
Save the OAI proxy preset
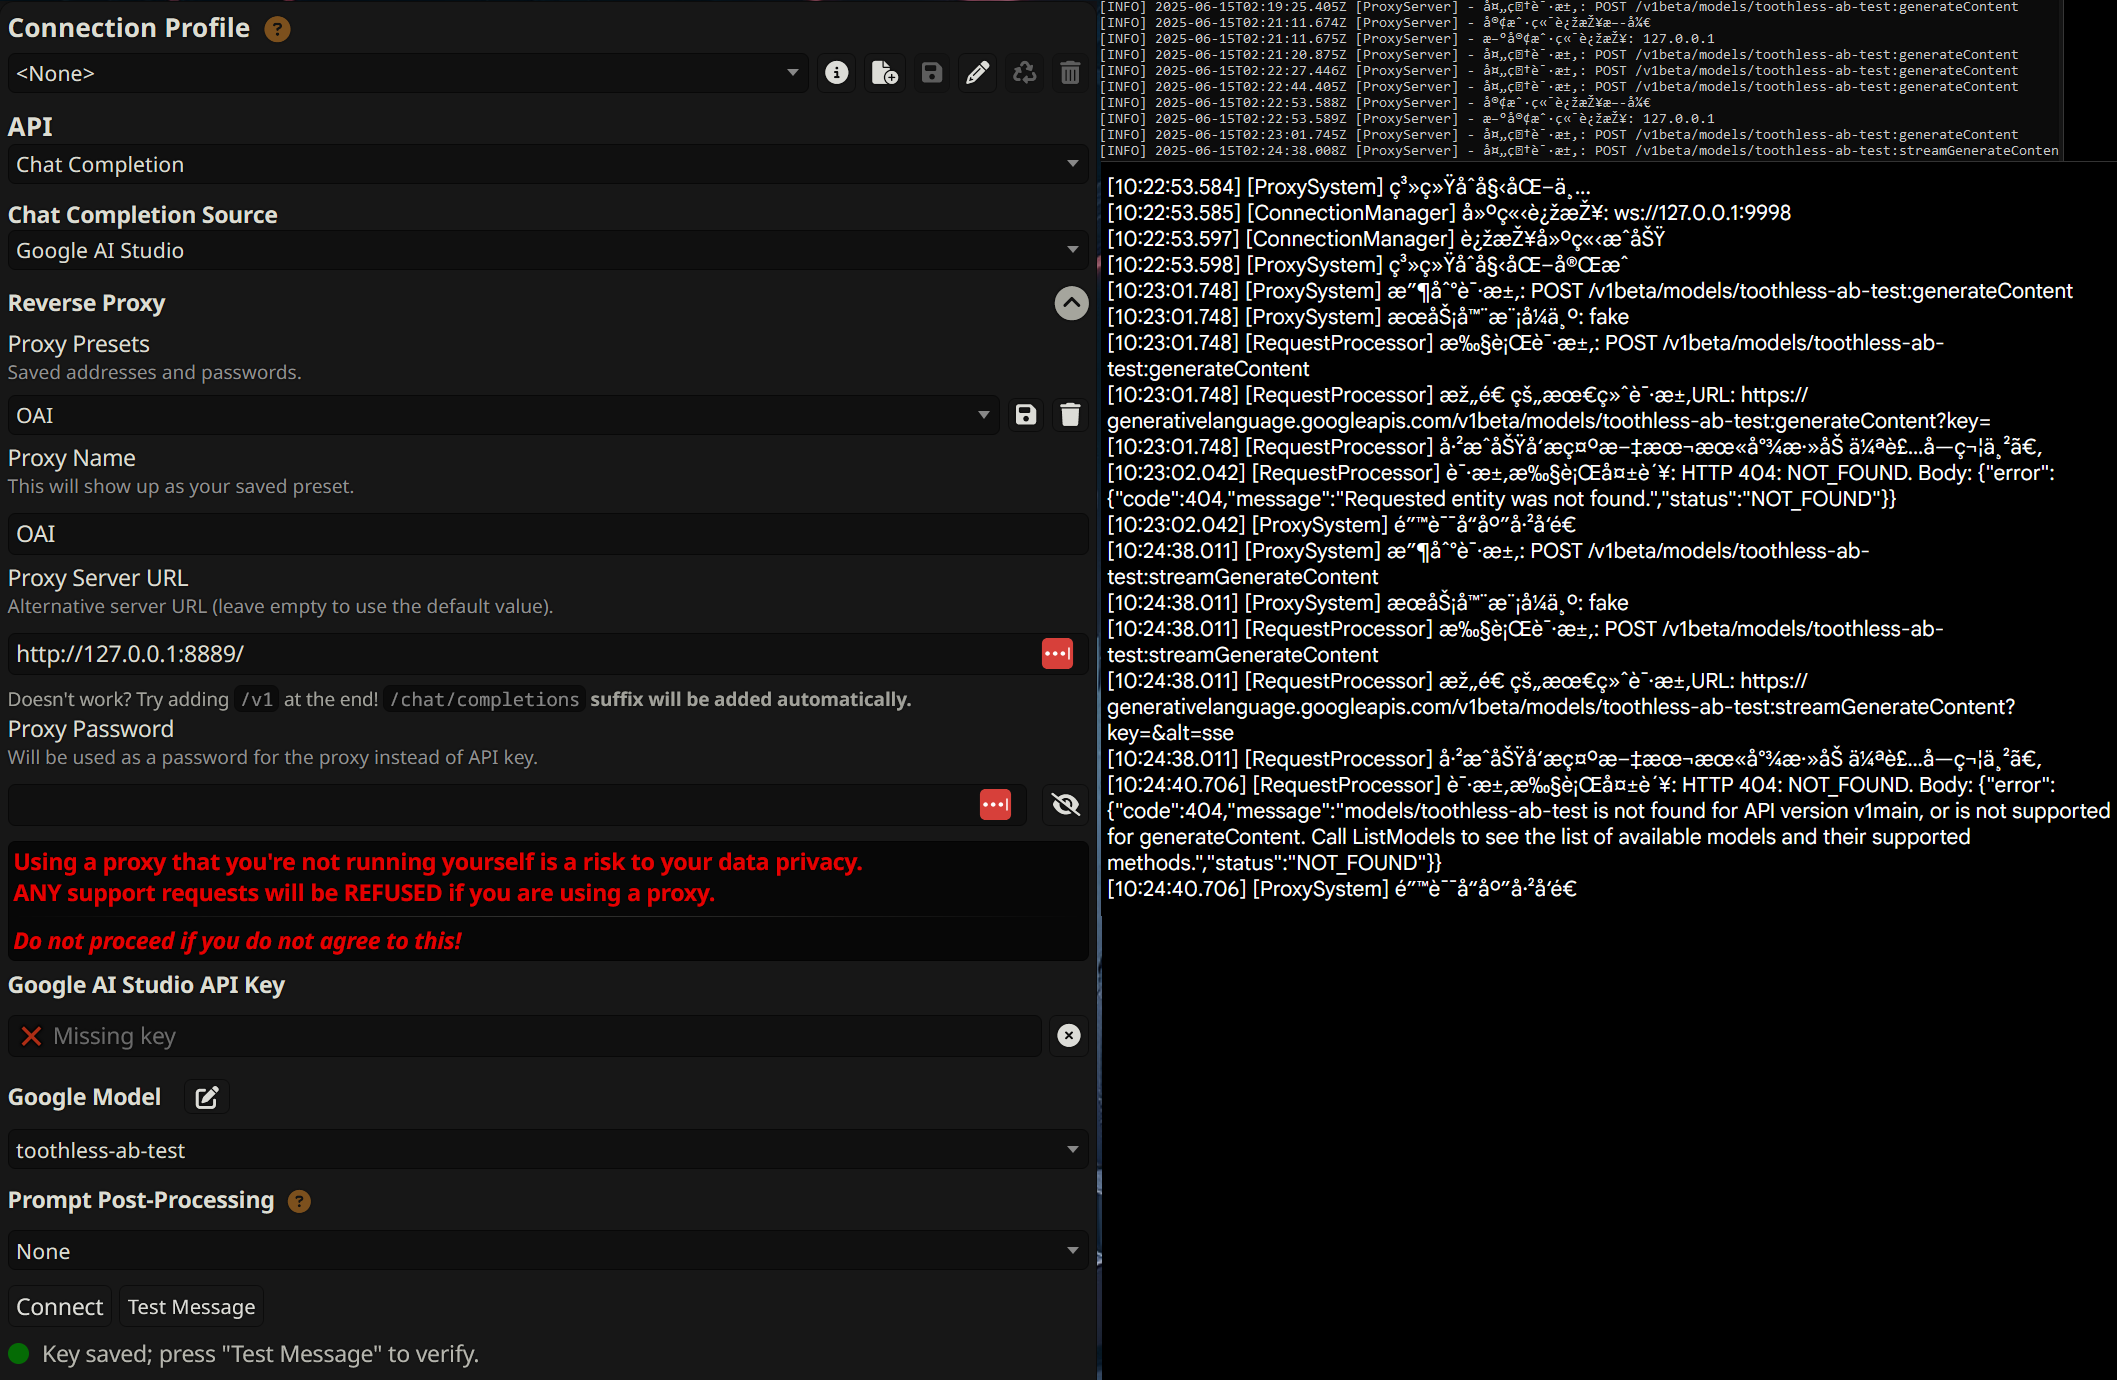(1025, 415)
